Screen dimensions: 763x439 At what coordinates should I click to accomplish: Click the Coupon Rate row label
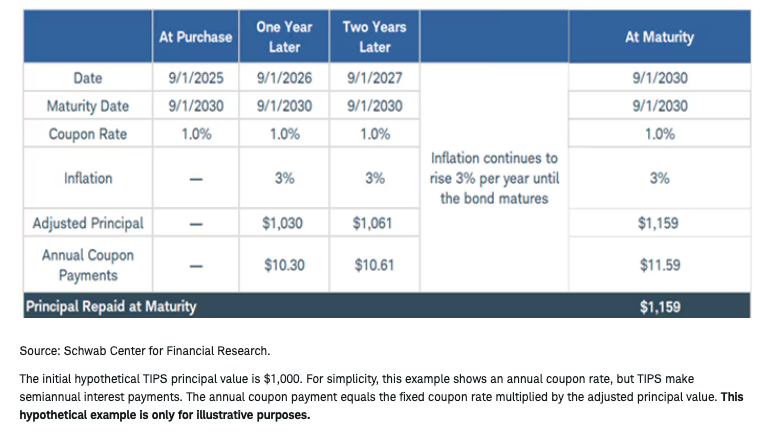click(x=88, y=134)
